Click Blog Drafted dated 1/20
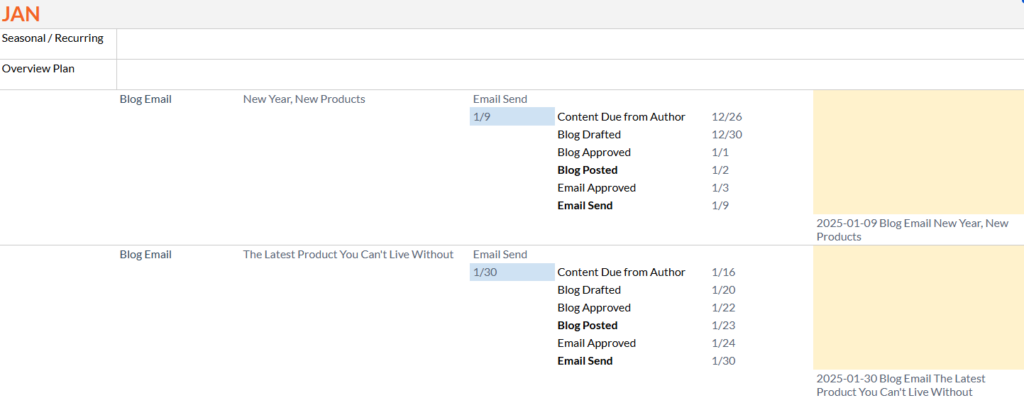1024x398 pixels. [589, 290]
